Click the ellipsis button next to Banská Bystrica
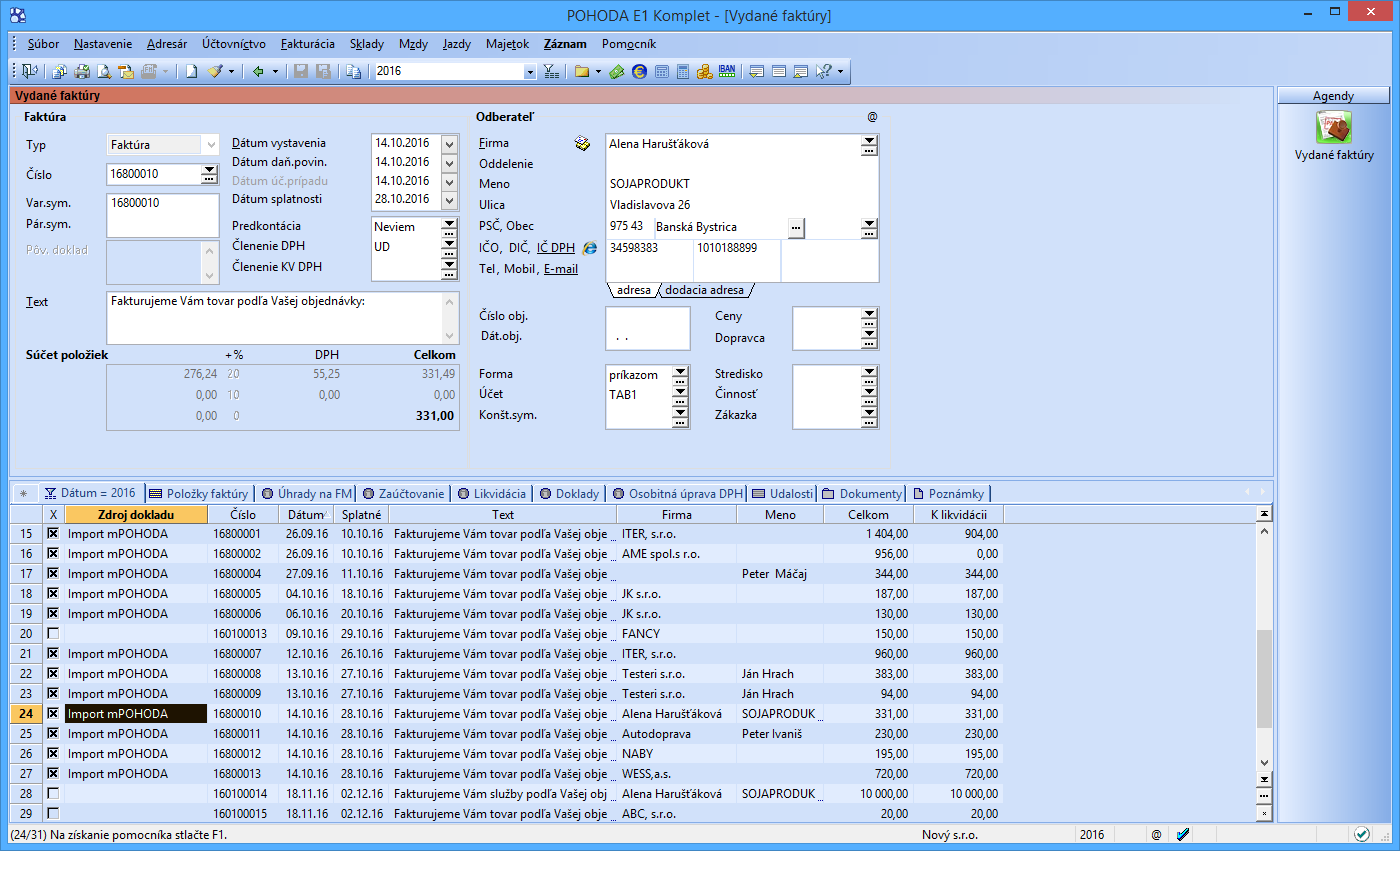Viewport: 1400px width, 884px height. coord(796,228)
